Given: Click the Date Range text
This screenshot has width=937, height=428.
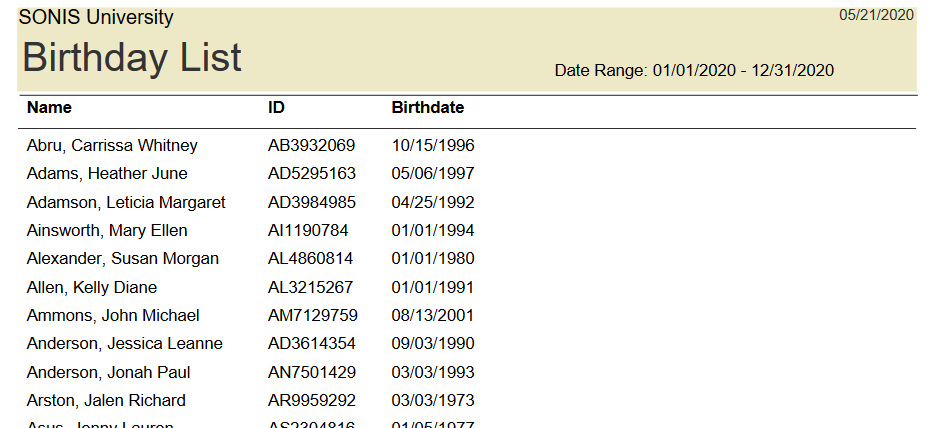Looking at the screenshot, I should [x=694, y=70].
